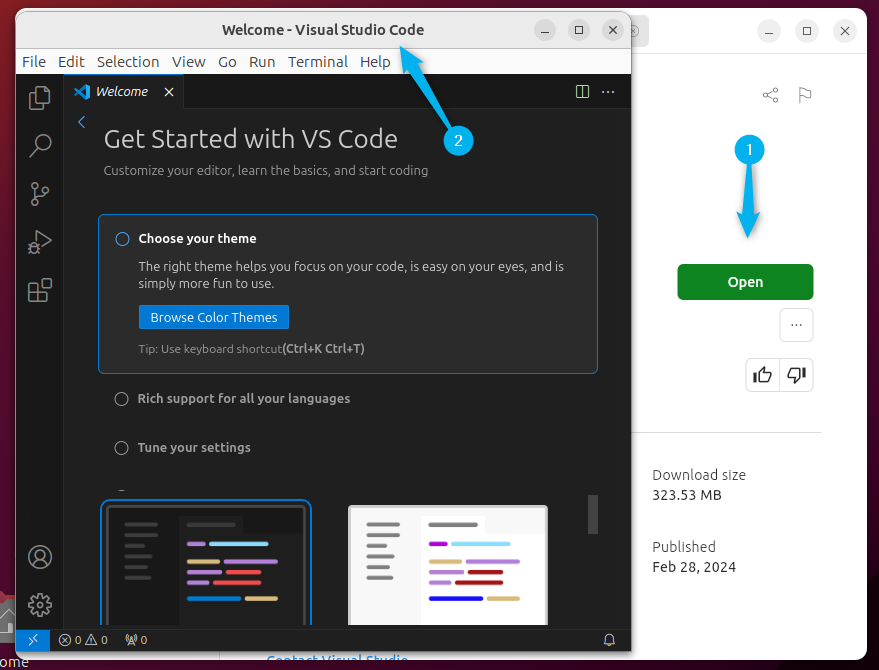Open the more options menu below Open button
This screenshot has width=879, height=670.
(796, 324)
